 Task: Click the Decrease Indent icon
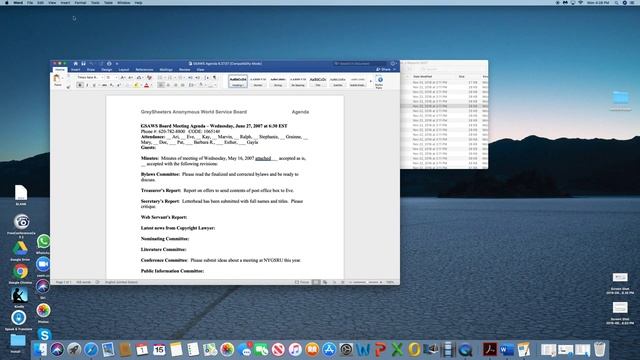(190, 77)
